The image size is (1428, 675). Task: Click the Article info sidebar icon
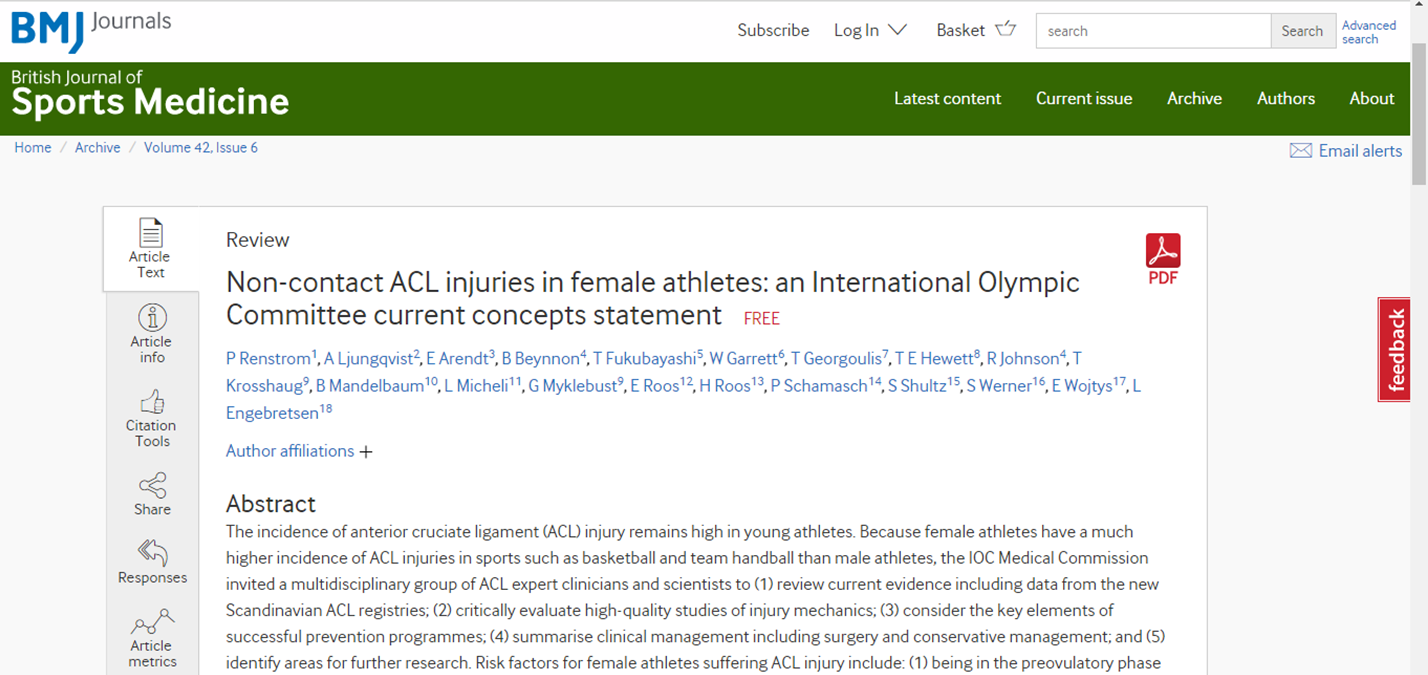pyautogui.click(x=152, y=318)
